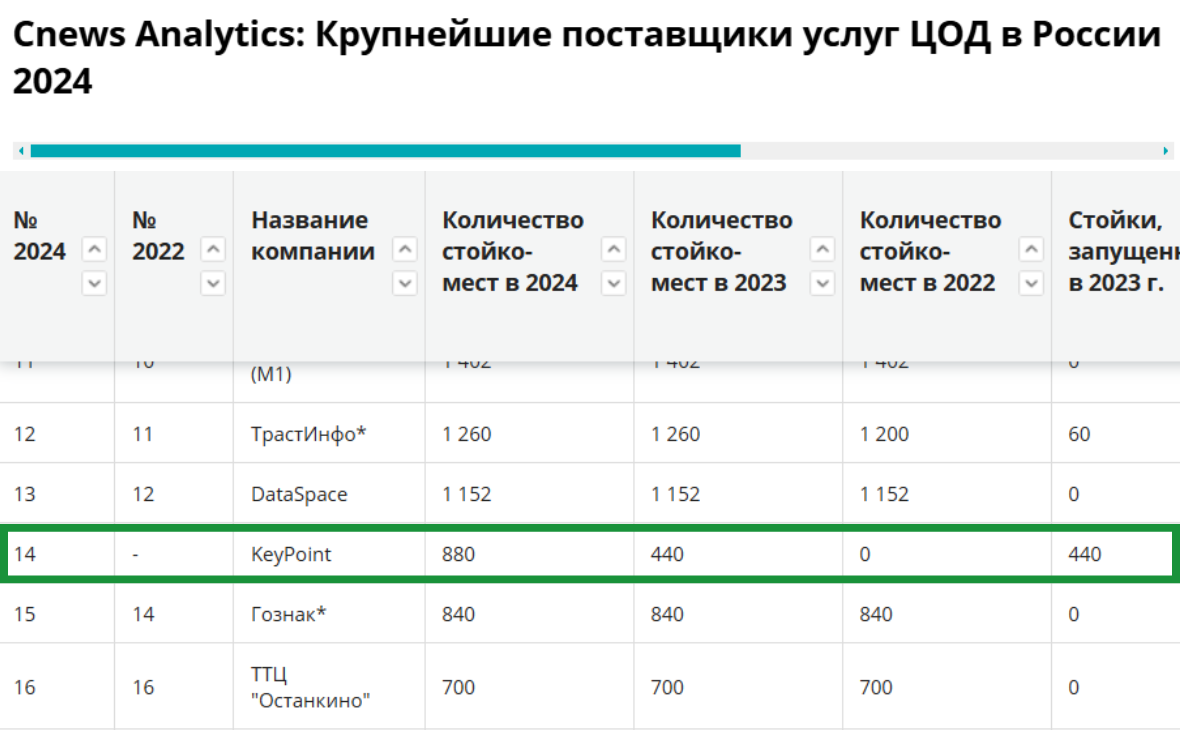
Task: Click launched racks 0 for ТТЦ Останкино
Action: click(x=1074, y=687)
